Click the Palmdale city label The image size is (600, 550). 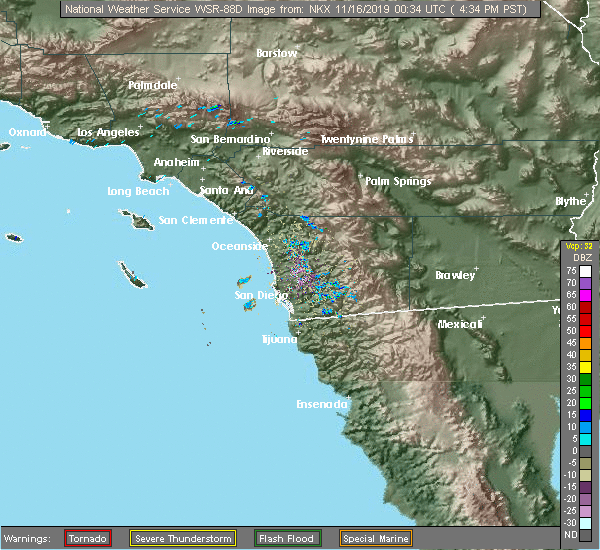(153, 85)
